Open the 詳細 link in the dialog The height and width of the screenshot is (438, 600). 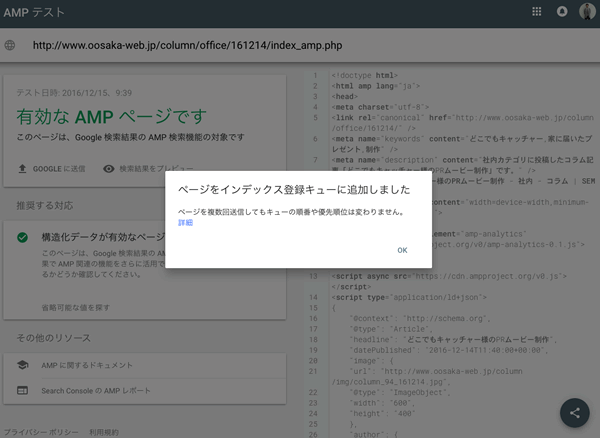point(186,223)
